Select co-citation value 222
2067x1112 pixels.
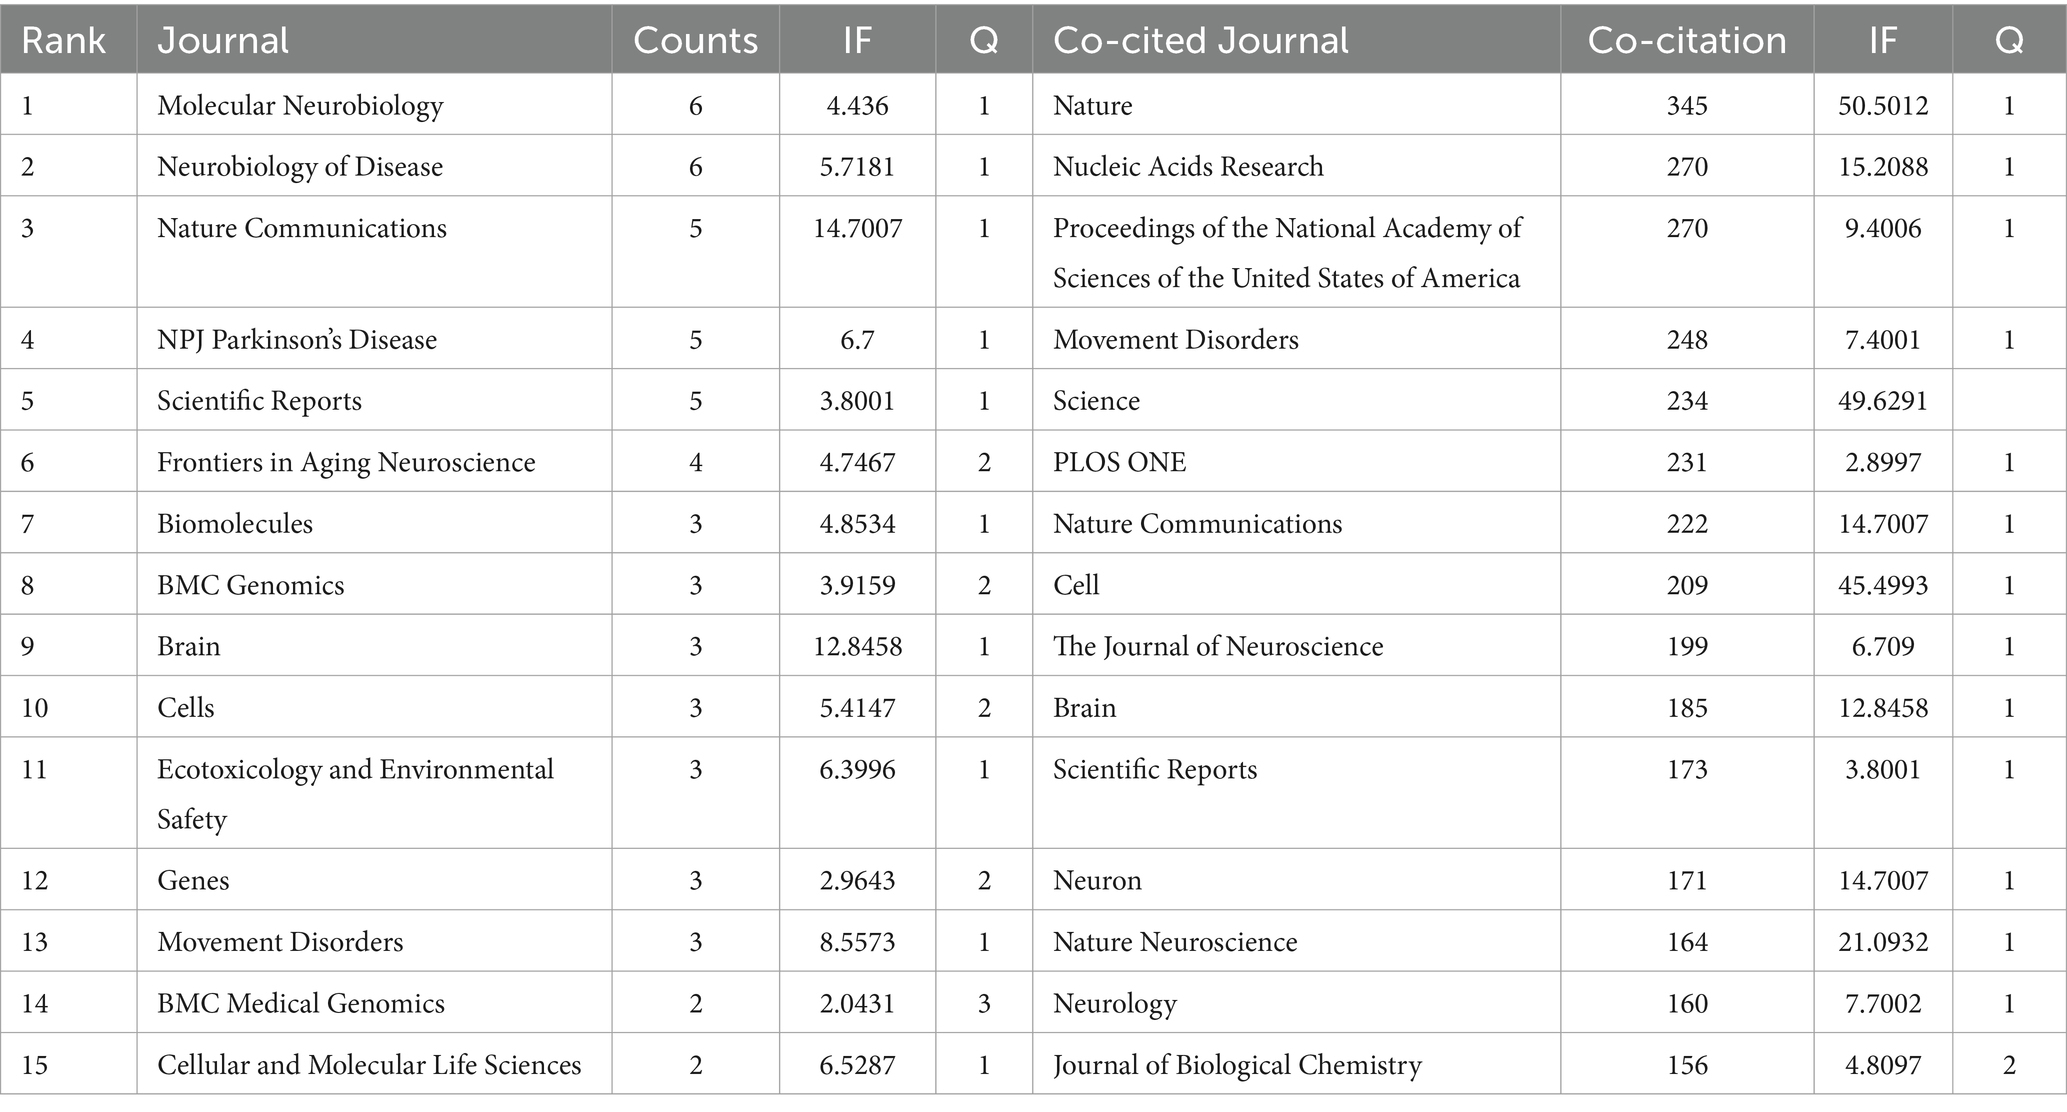tap(1687, 524)
